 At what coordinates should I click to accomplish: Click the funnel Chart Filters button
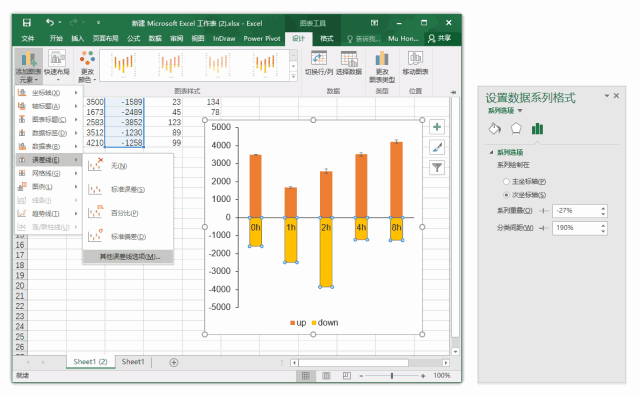click(437, 167)
